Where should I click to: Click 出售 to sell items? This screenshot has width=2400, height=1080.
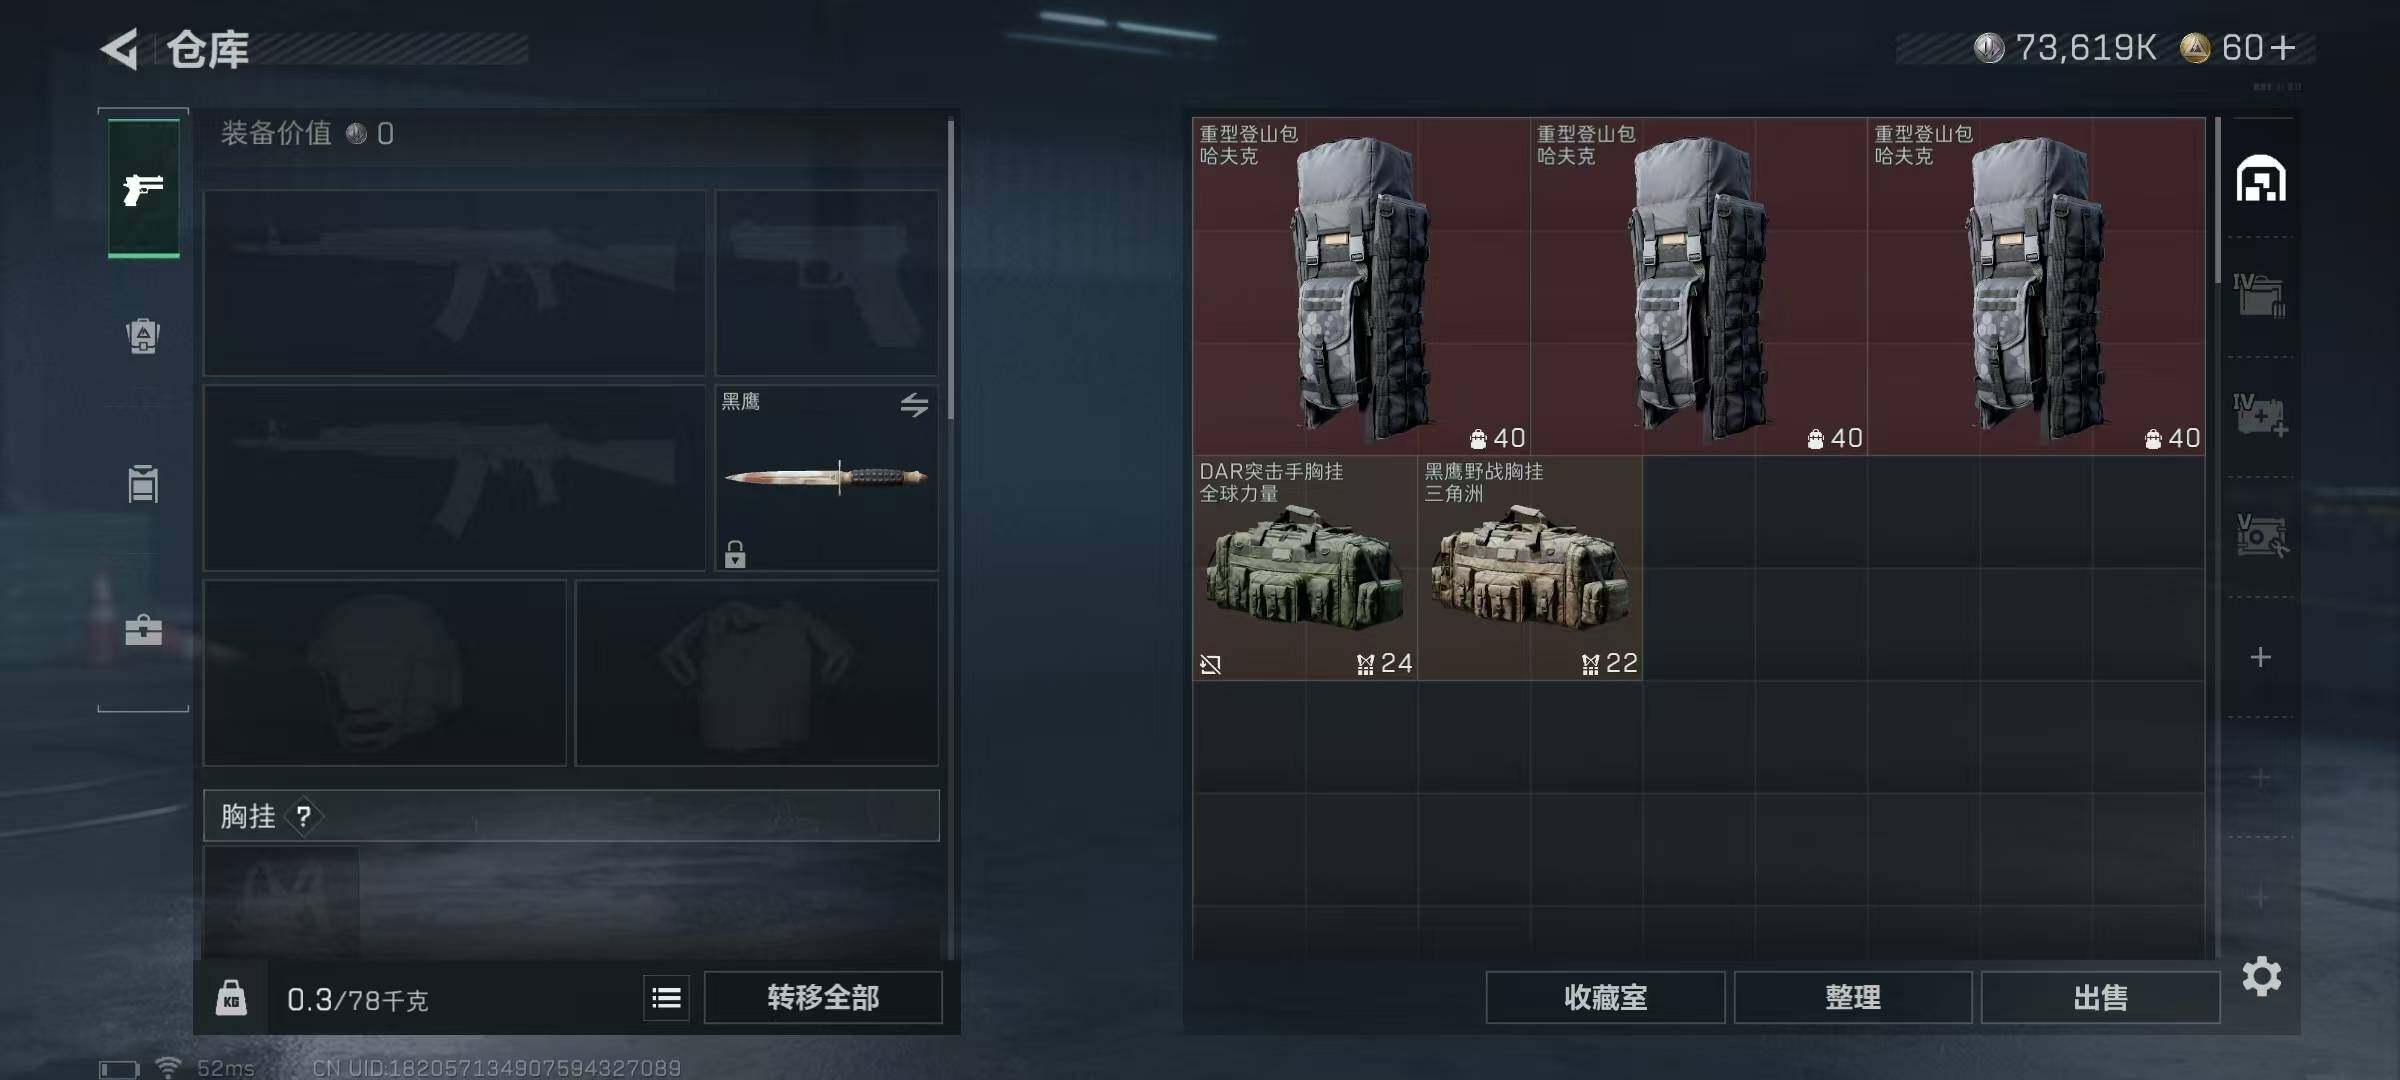[2100, 998]
